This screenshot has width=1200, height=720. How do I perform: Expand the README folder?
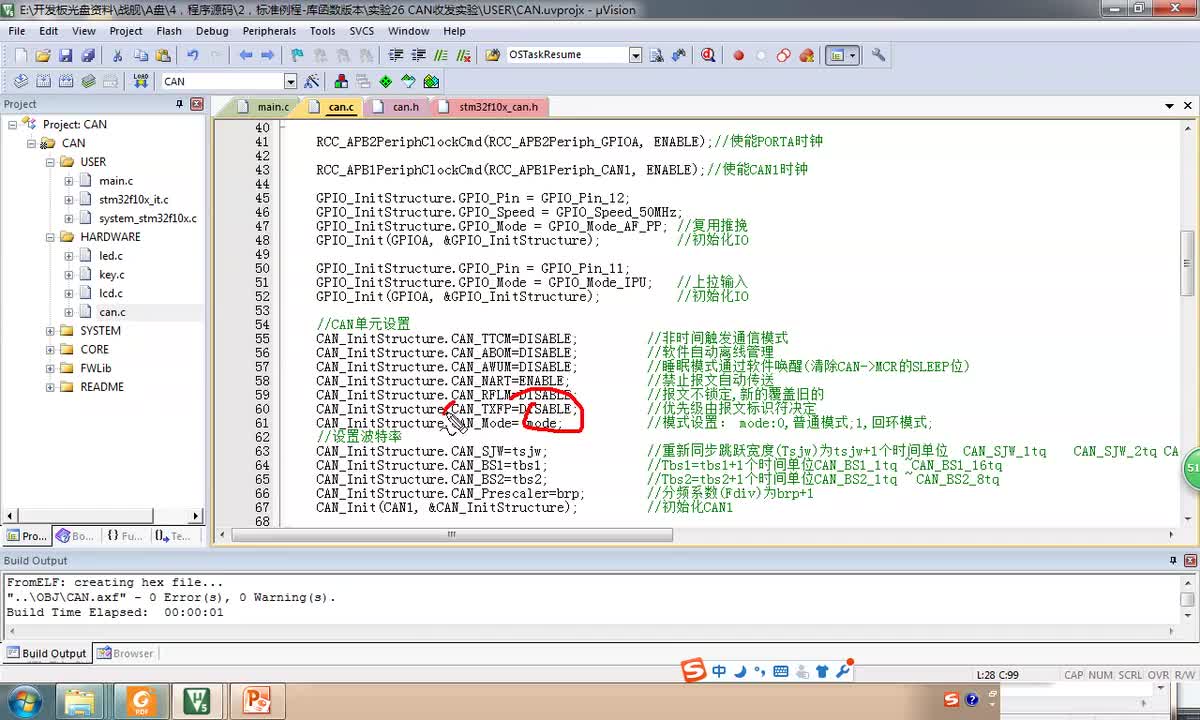coord(50,387)
